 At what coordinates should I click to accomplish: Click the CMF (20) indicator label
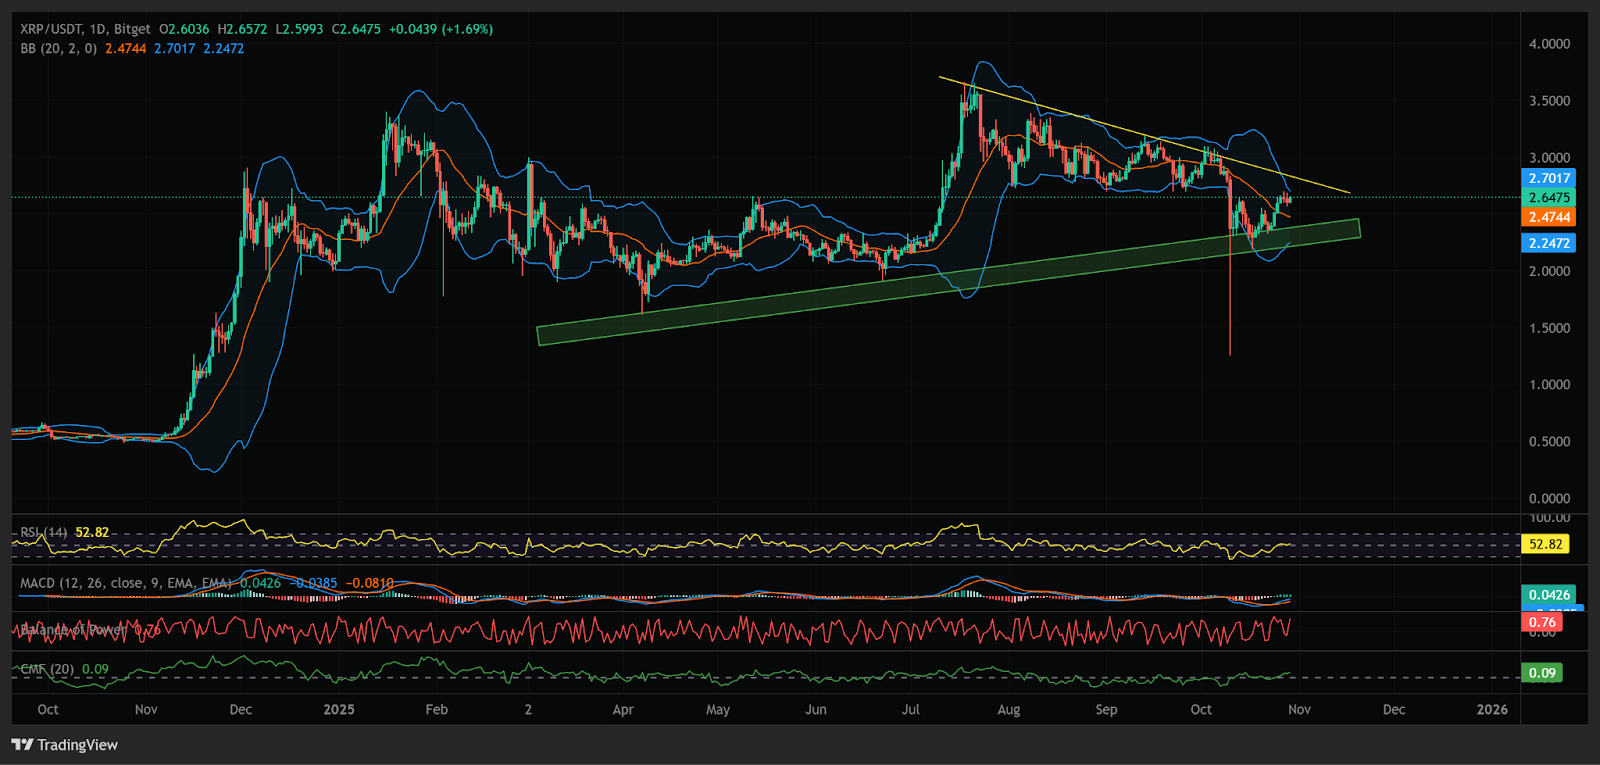(x=47, y=669)
